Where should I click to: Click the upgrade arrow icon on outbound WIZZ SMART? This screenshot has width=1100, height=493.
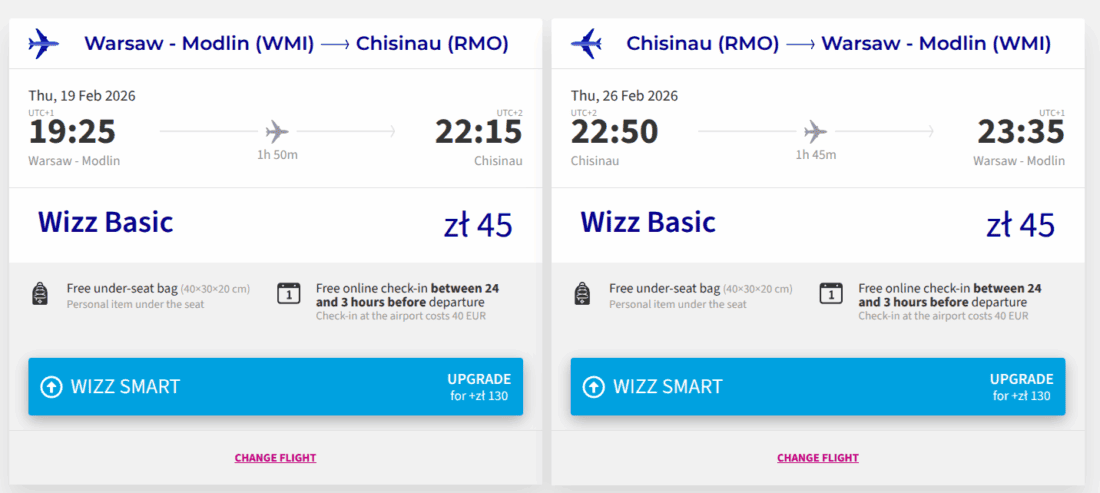[x=51, y=387]
